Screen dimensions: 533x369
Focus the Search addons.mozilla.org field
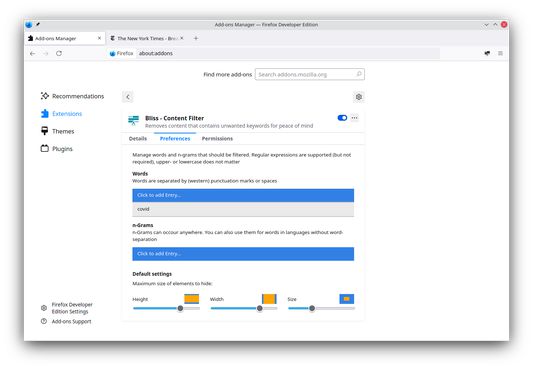(x=310, y=74)
